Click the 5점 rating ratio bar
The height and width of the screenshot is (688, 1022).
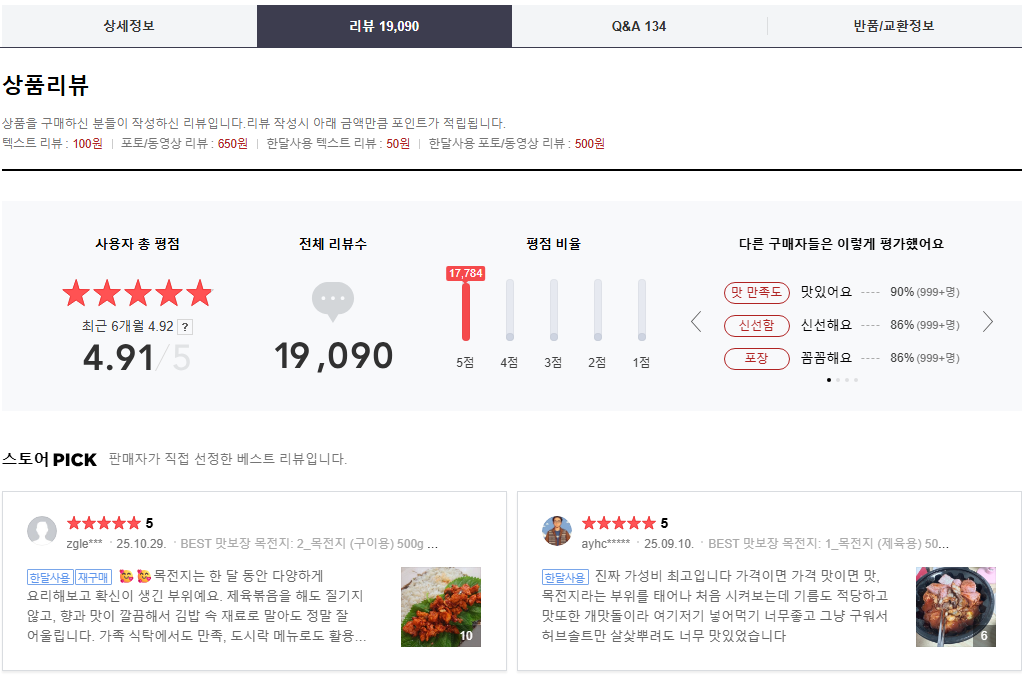pos(465,310)
